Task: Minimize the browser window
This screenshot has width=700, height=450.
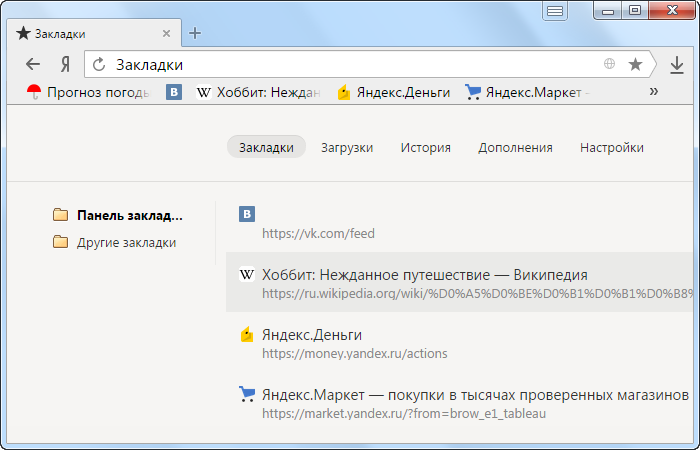Action: [608, 11]
